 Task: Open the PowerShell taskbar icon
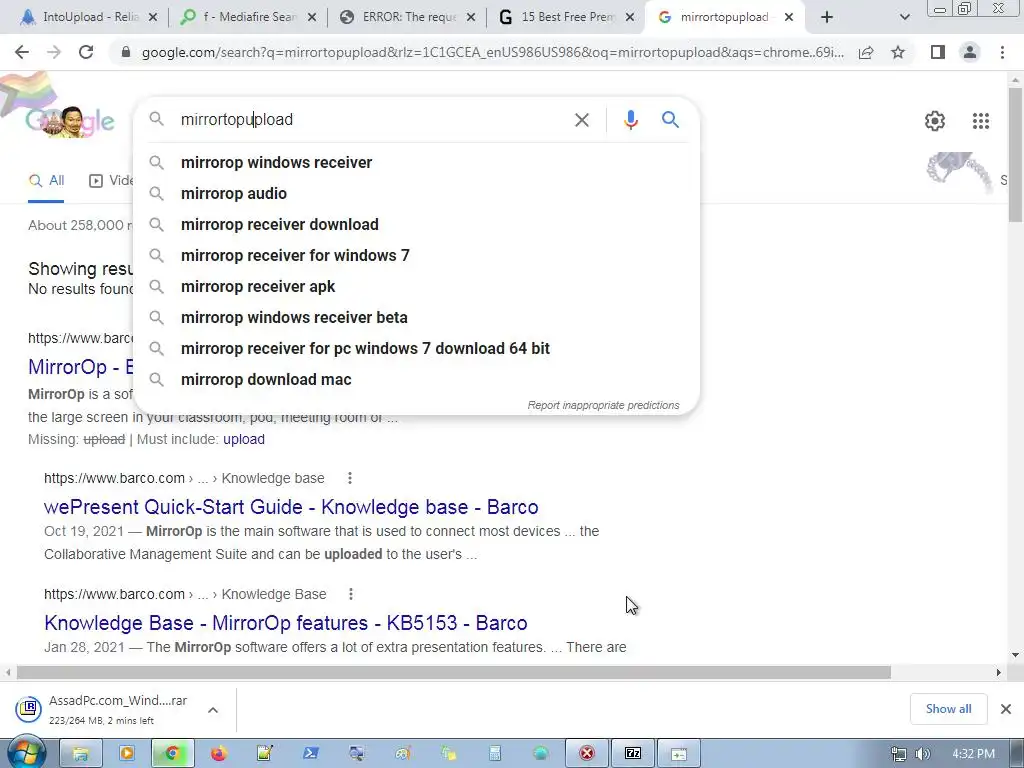pyautogui.click(x=311, y=754)
